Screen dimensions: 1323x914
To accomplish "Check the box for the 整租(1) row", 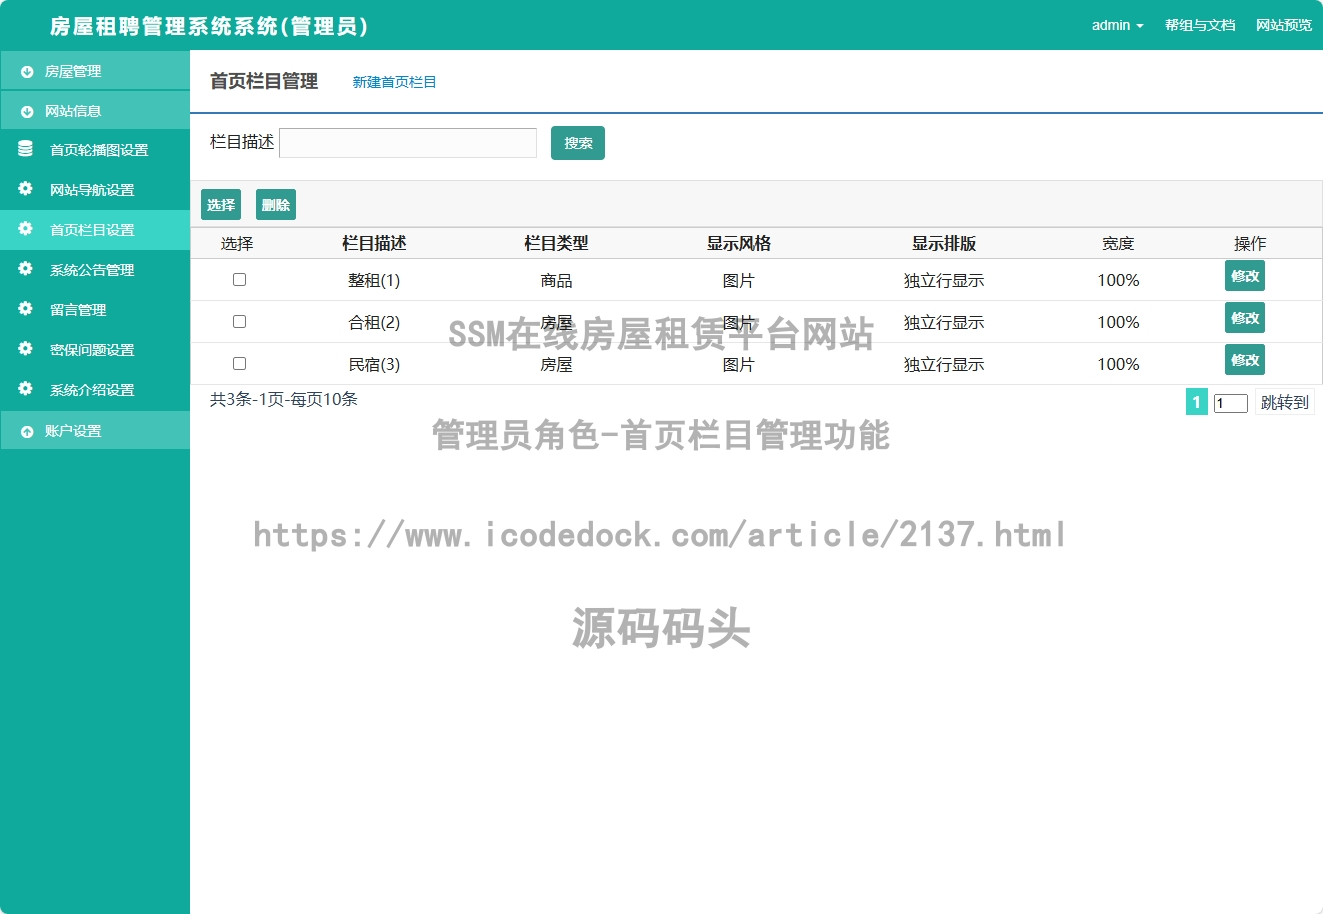I will coord(239,280).
